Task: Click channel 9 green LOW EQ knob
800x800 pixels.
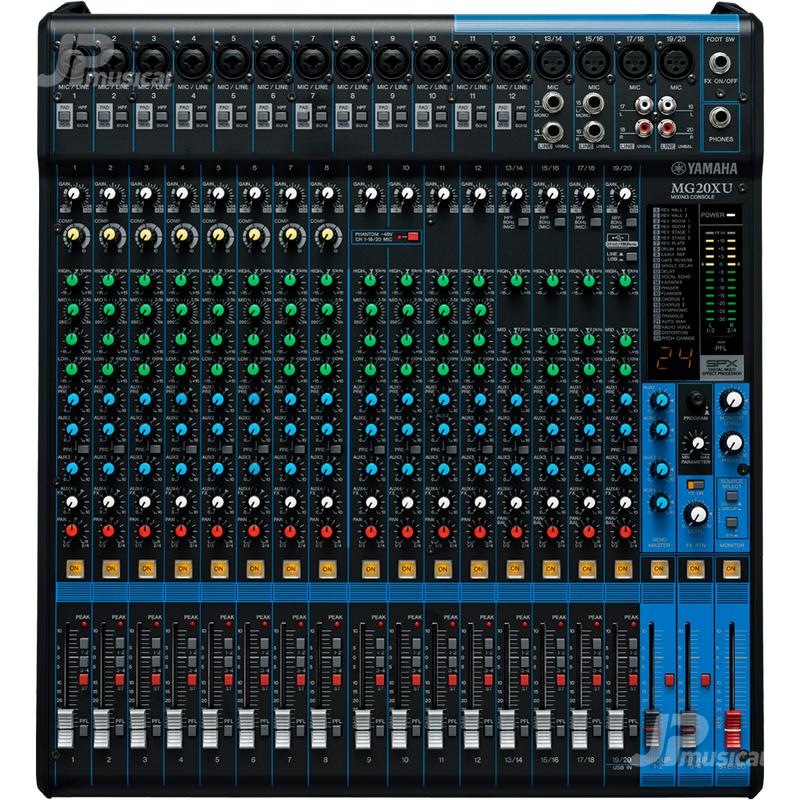Action: 370,369
